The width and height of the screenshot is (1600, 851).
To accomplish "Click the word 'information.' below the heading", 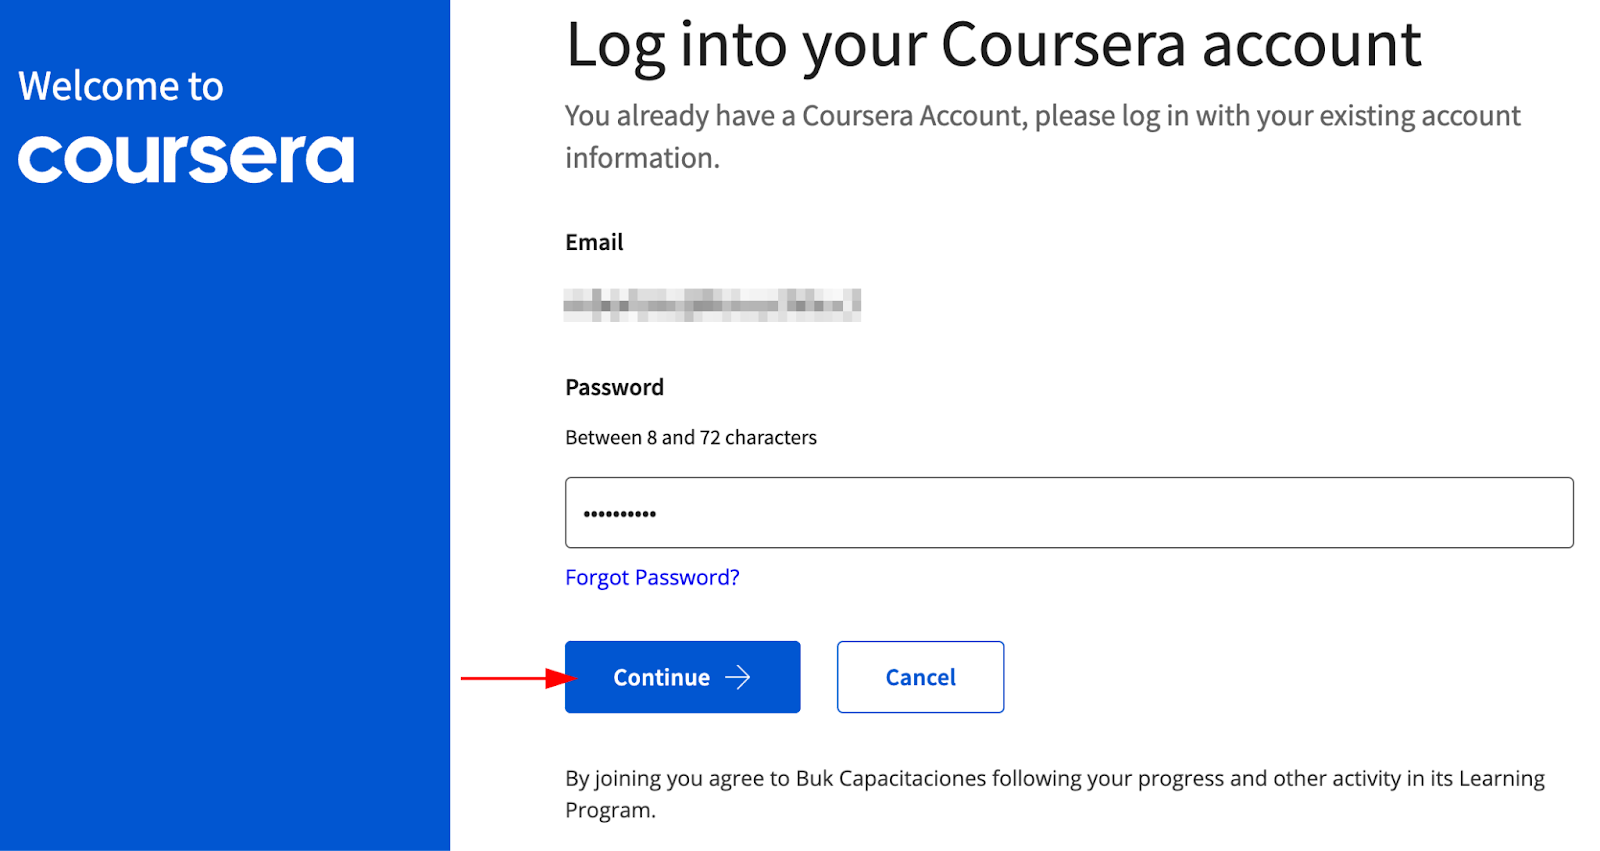I will point(642,159).
